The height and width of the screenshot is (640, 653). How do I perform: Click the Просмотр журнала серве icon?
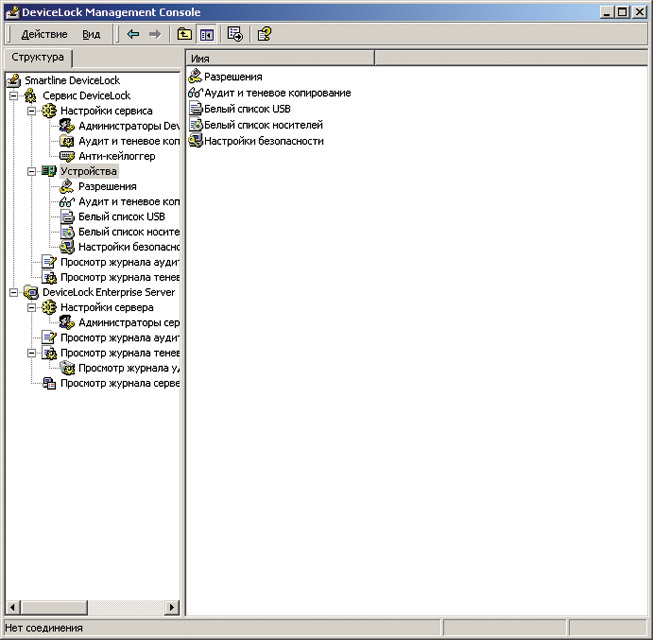coord(49,383)
